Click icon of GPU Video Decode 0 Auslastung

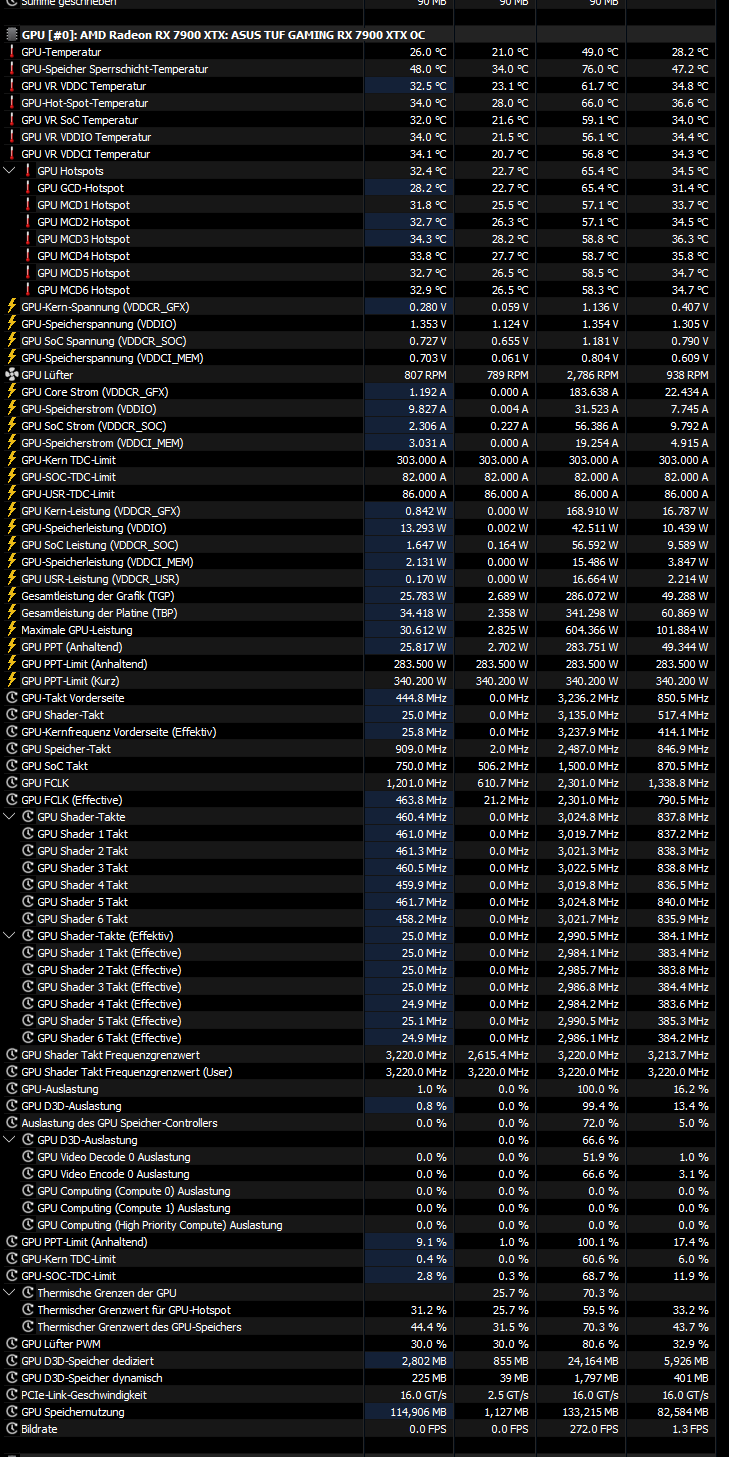(28, 1156)
